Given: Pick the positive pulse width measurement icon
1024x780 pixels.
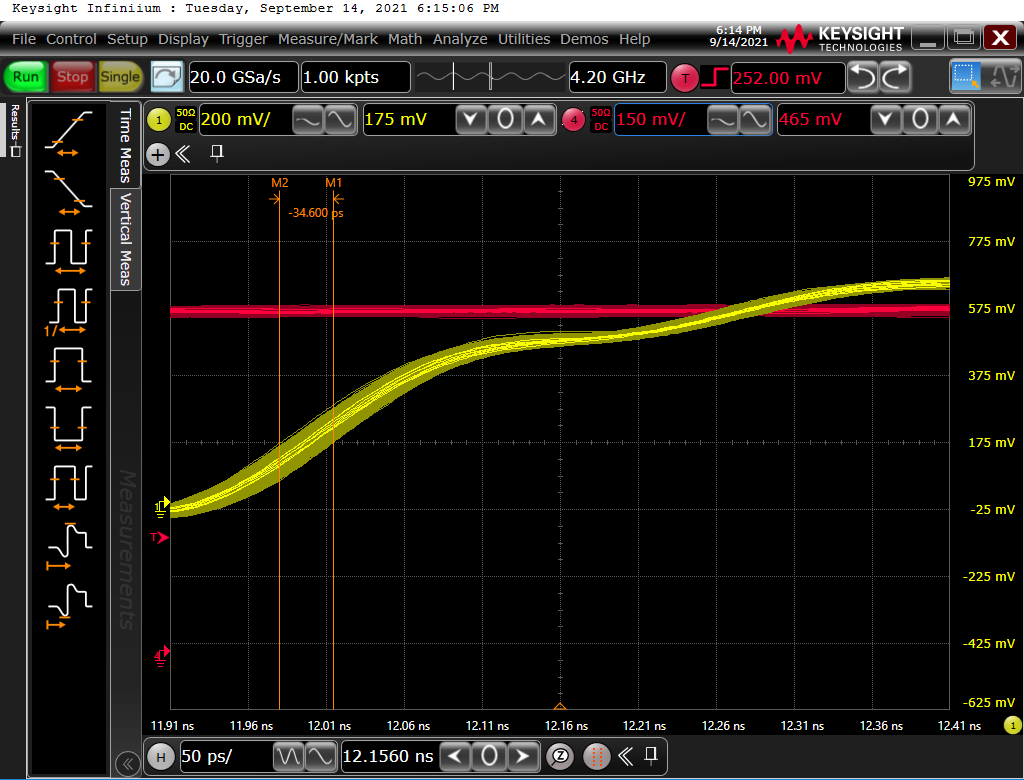Looking at the screenshot, I should pos(68,366).
